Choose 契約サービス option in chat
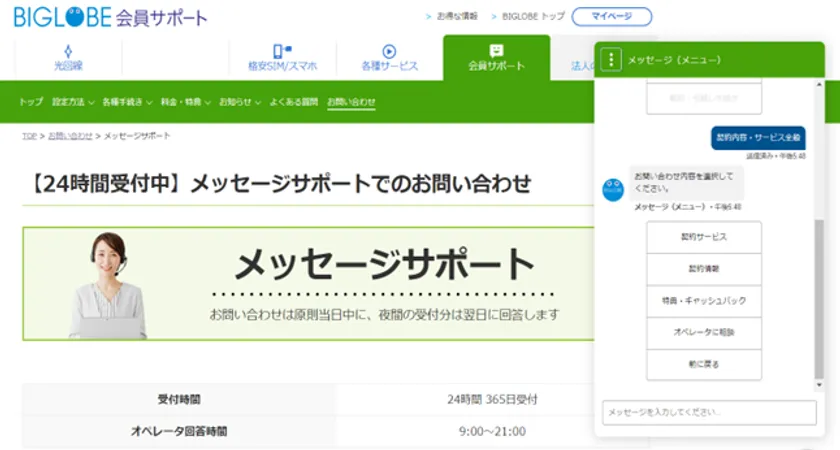The width and height of the screenshot is (840, 450). click(704, 237)
